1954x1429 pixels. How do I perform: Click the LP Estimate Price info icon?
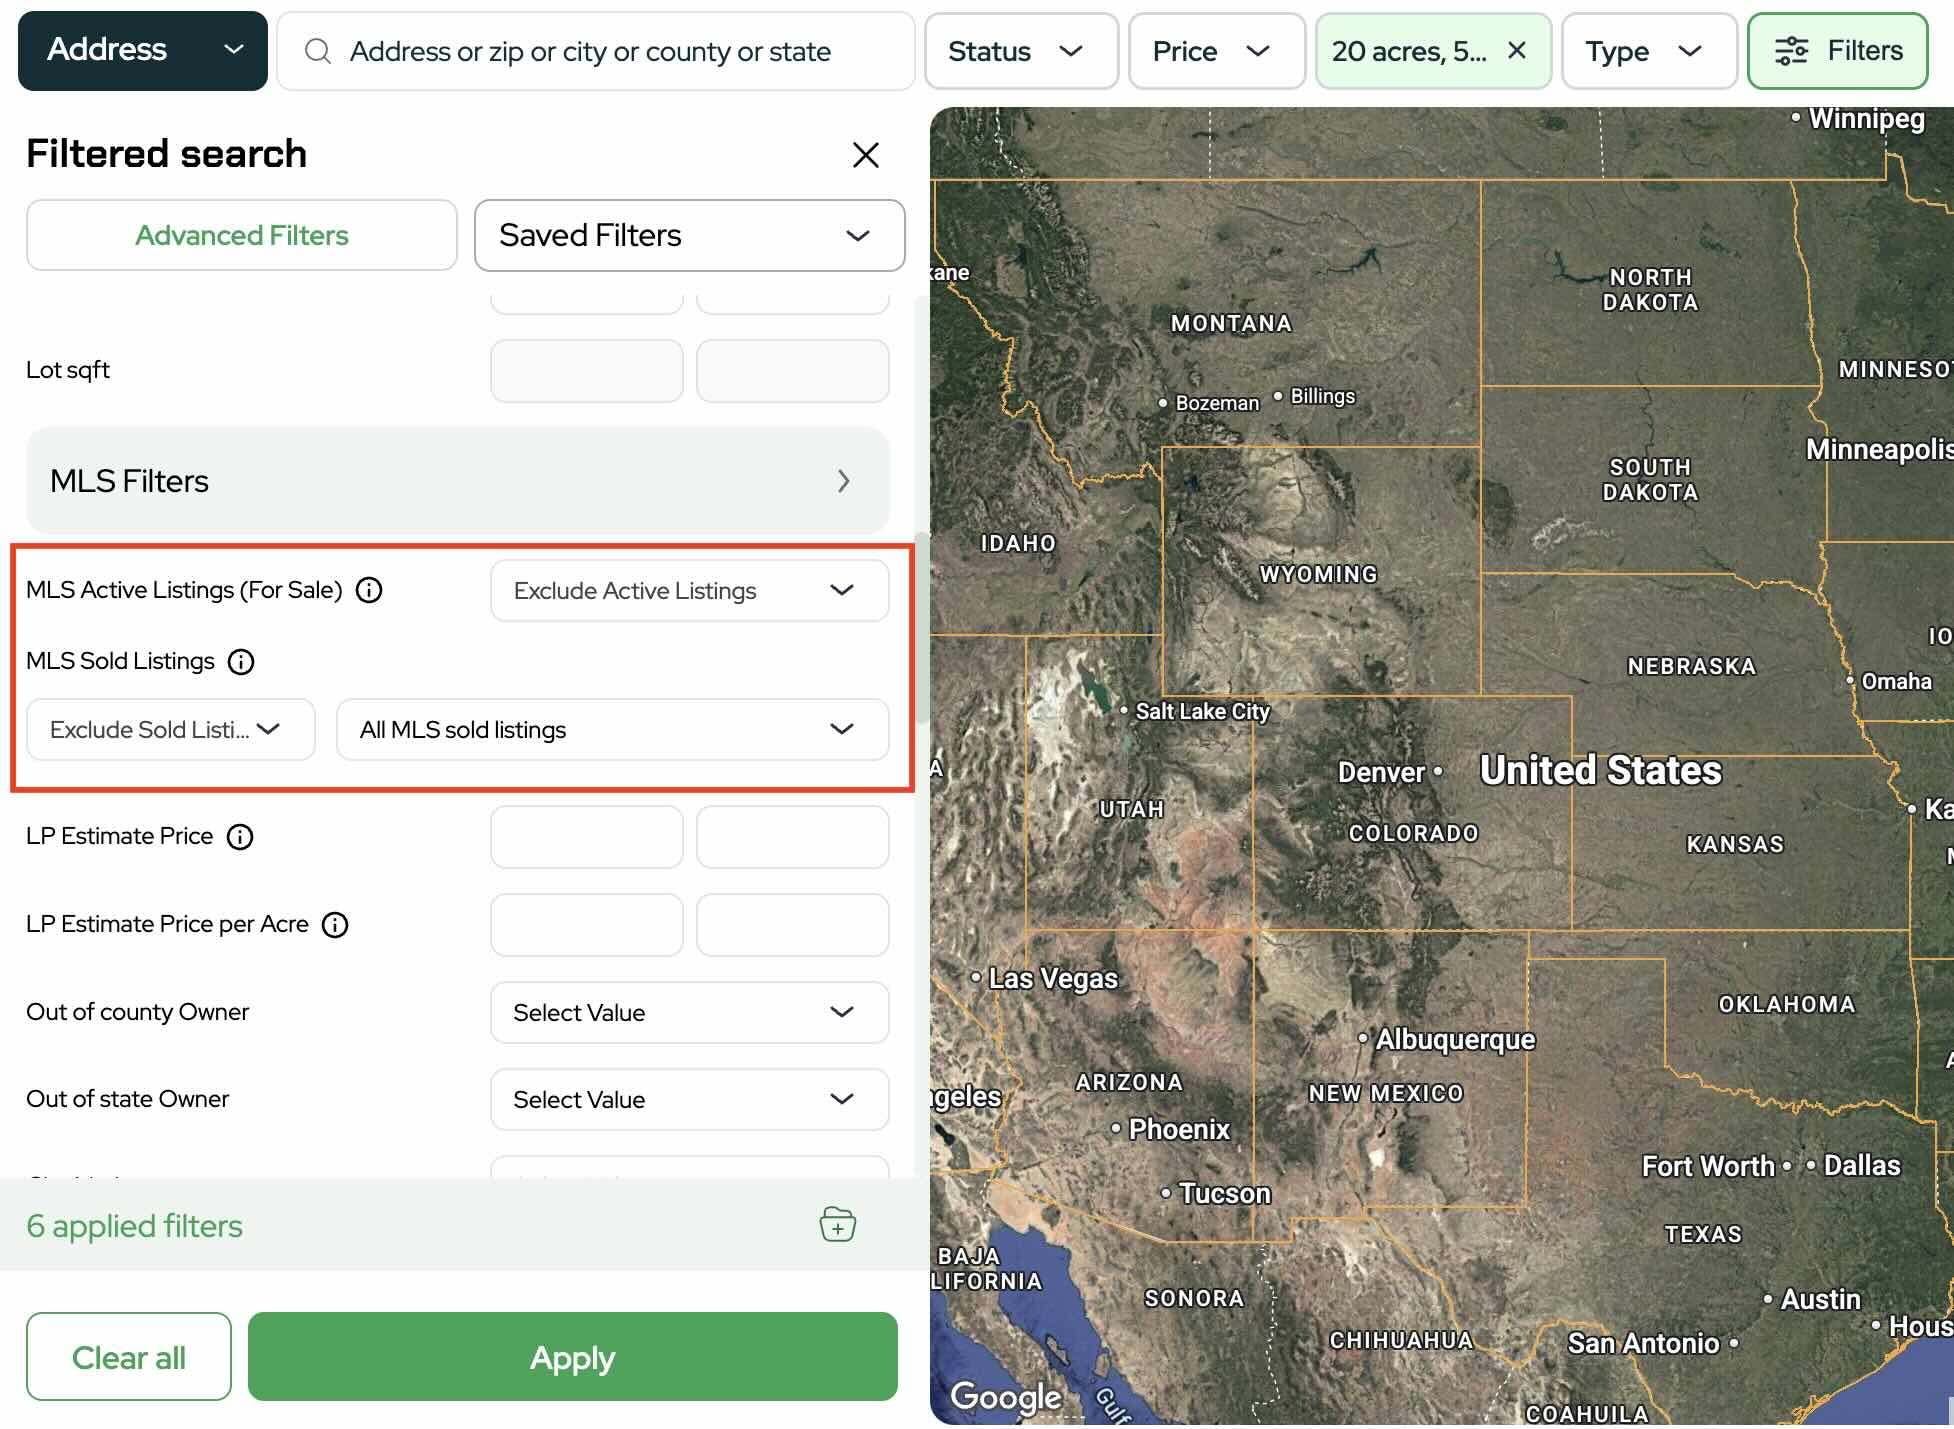(240, 836)
